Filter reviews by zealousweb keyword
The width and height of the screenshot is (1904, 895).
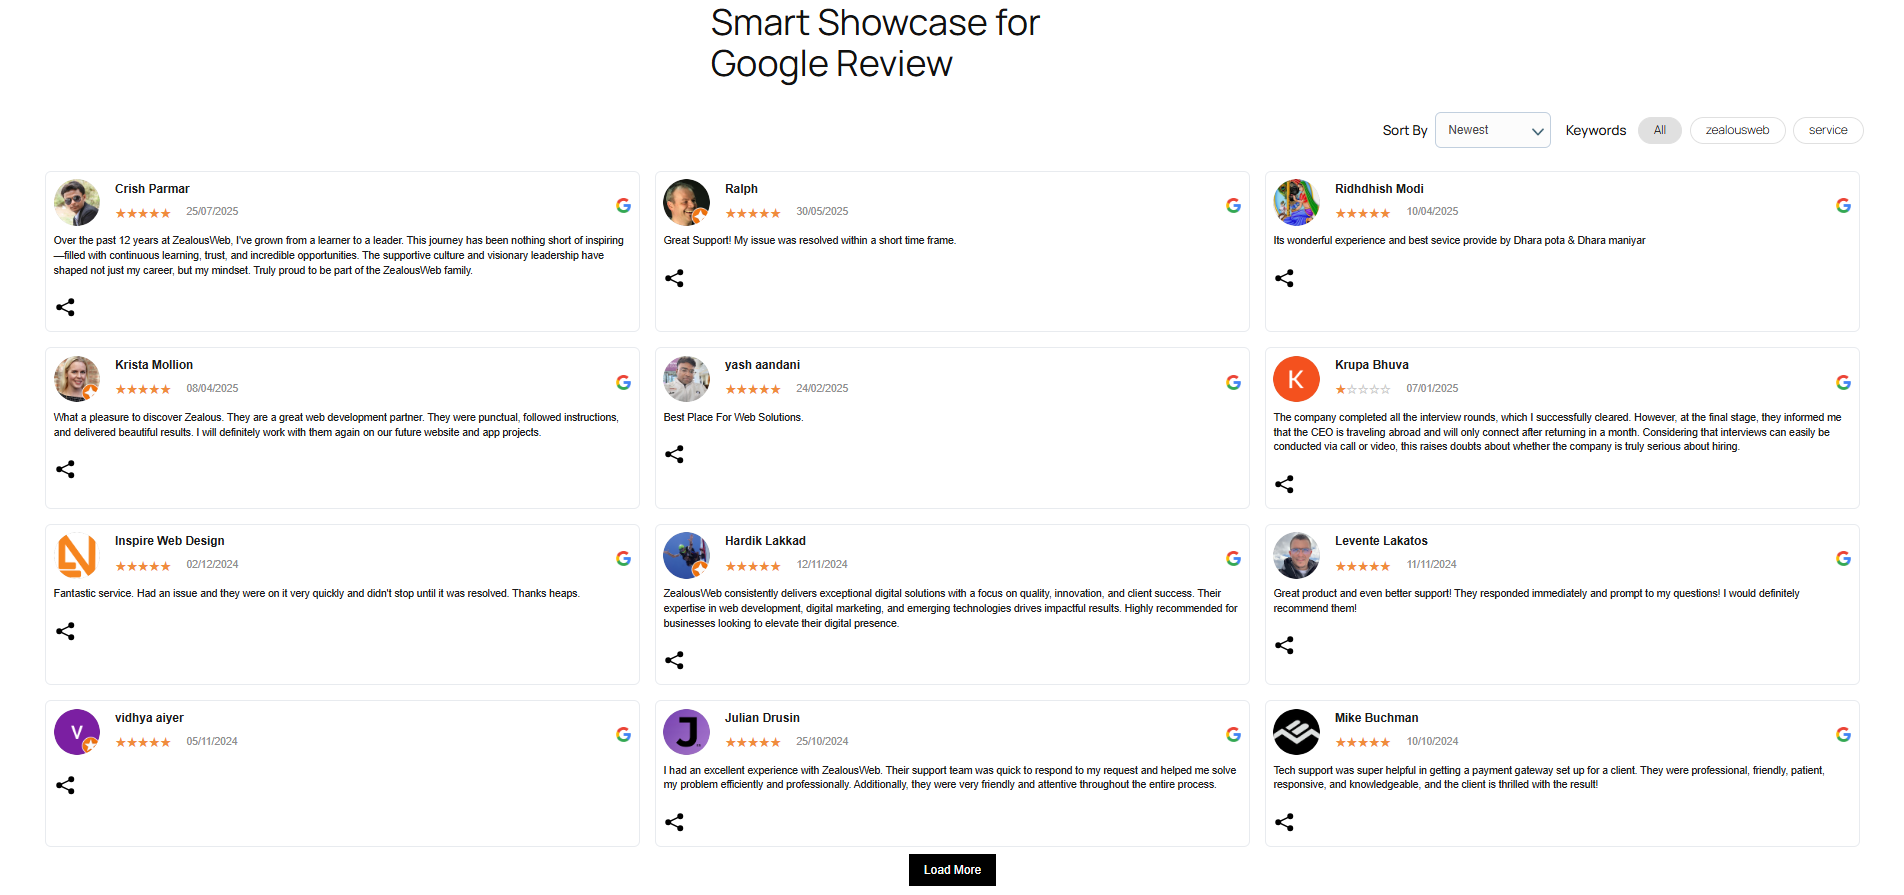point(1737,130)
